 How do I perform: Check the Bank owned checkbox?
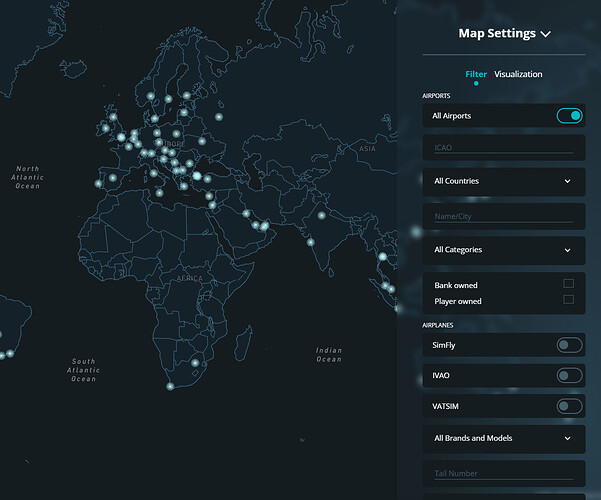568,285
